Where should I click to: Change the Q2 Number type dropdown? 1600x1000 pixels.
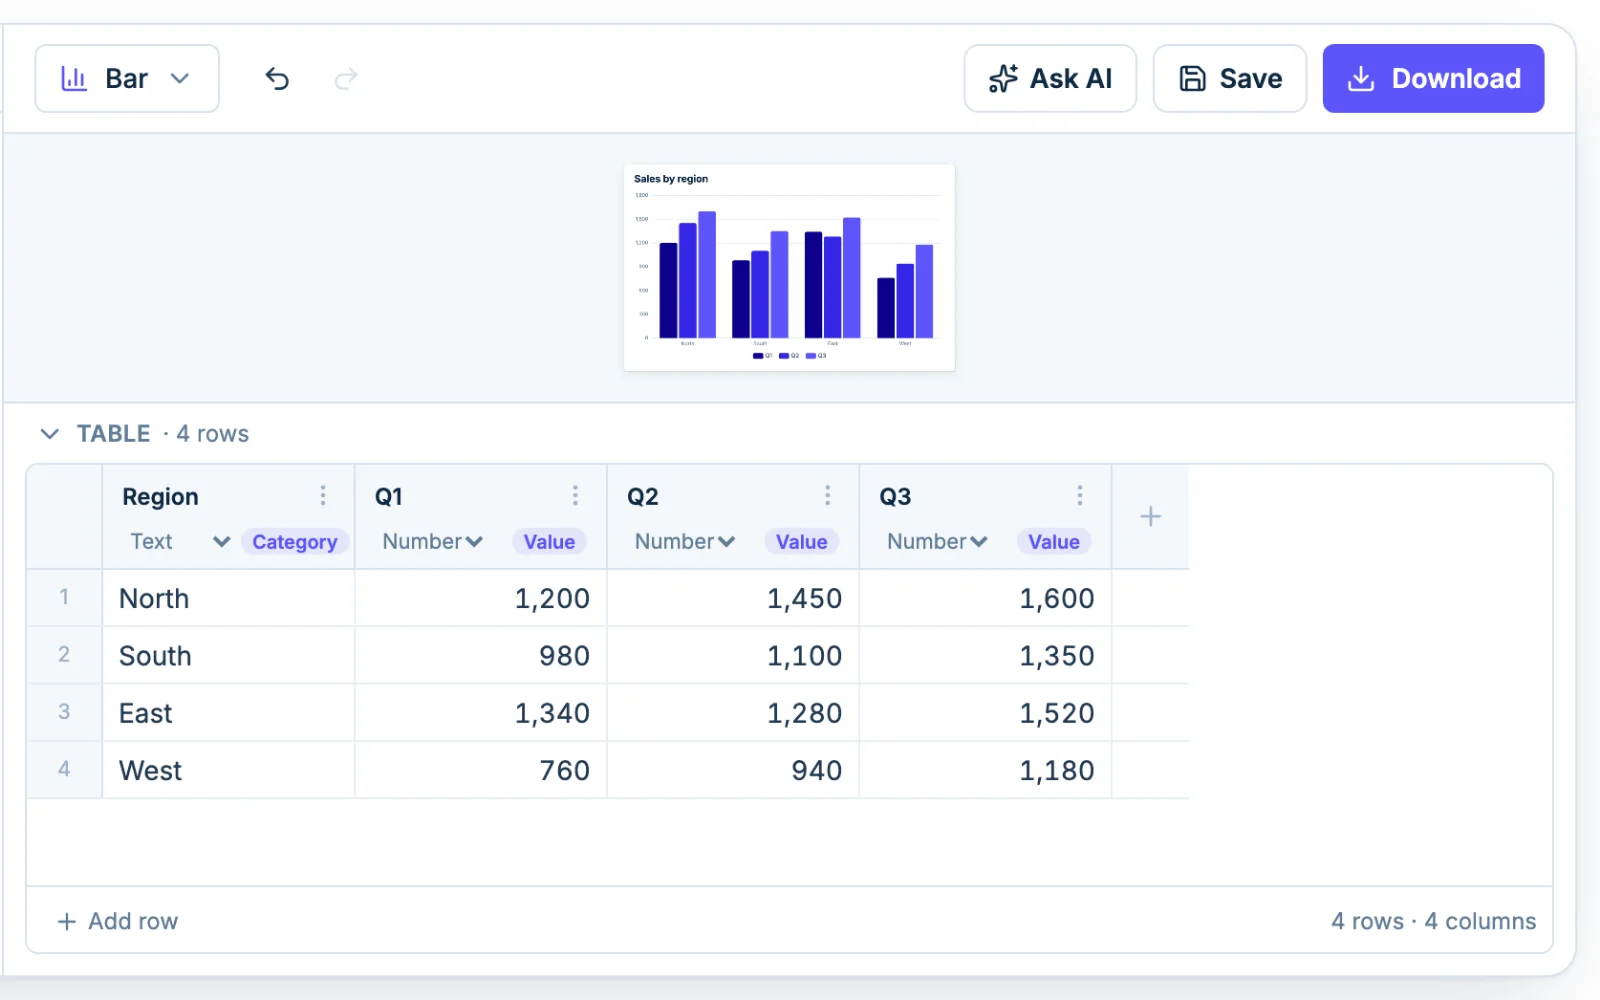pos(685,541)
